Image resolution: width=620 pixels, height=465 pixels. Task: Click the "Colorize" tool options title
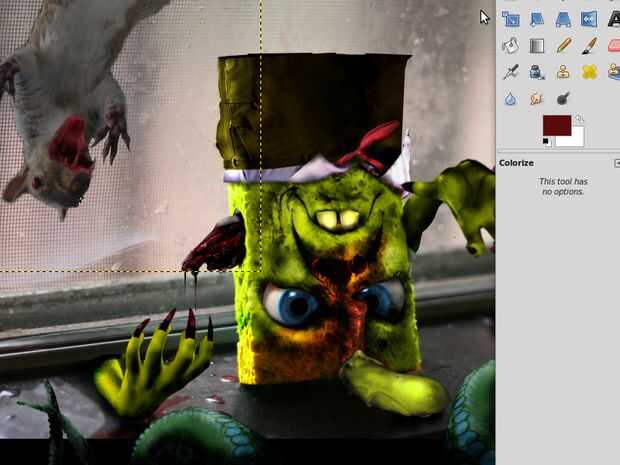point(516,163)
